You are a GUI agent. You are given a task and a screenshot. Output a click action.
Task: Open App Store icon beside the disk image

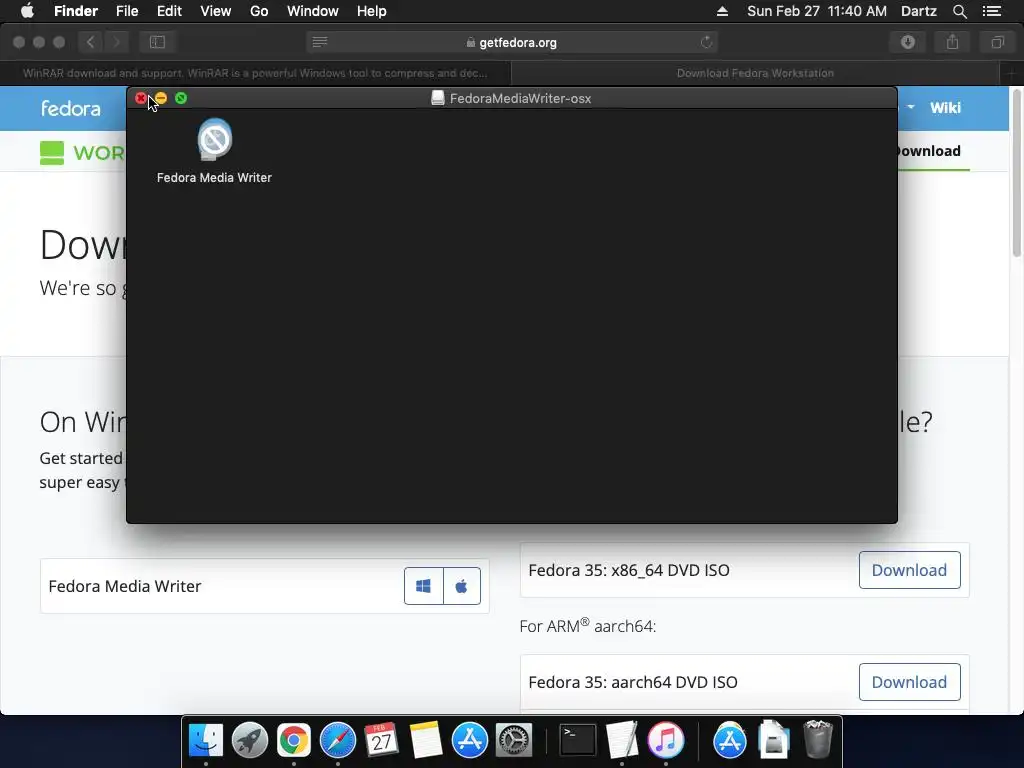pos(729,740)
